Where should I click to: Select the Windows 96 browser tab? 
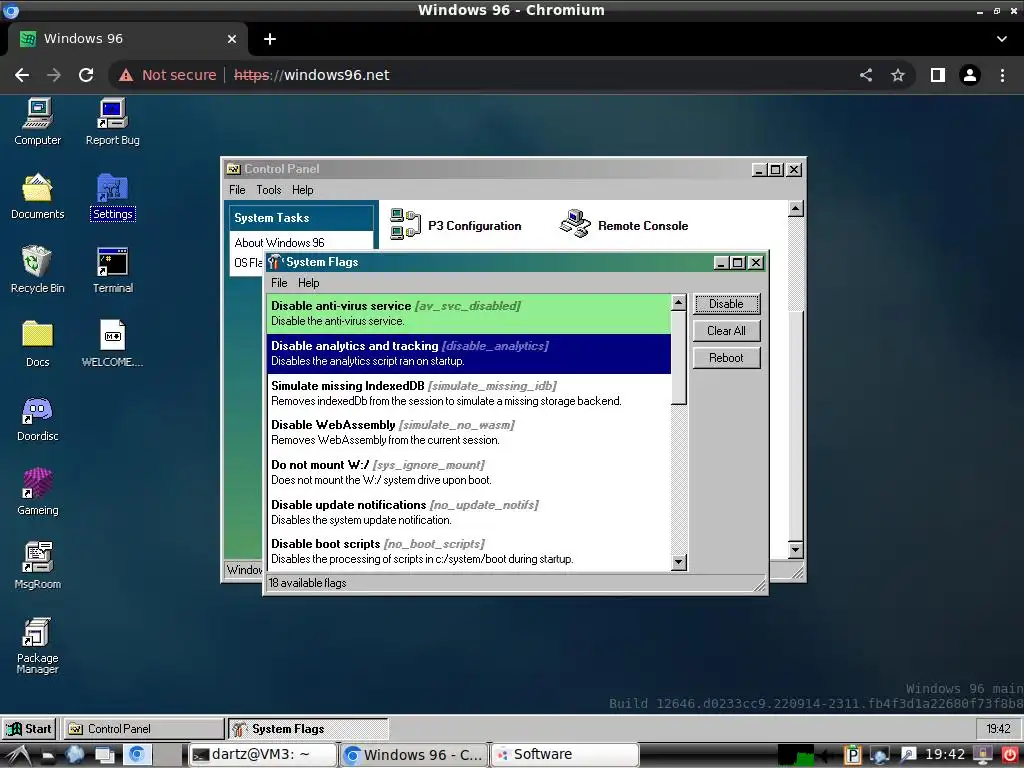(x=127, y=39)
